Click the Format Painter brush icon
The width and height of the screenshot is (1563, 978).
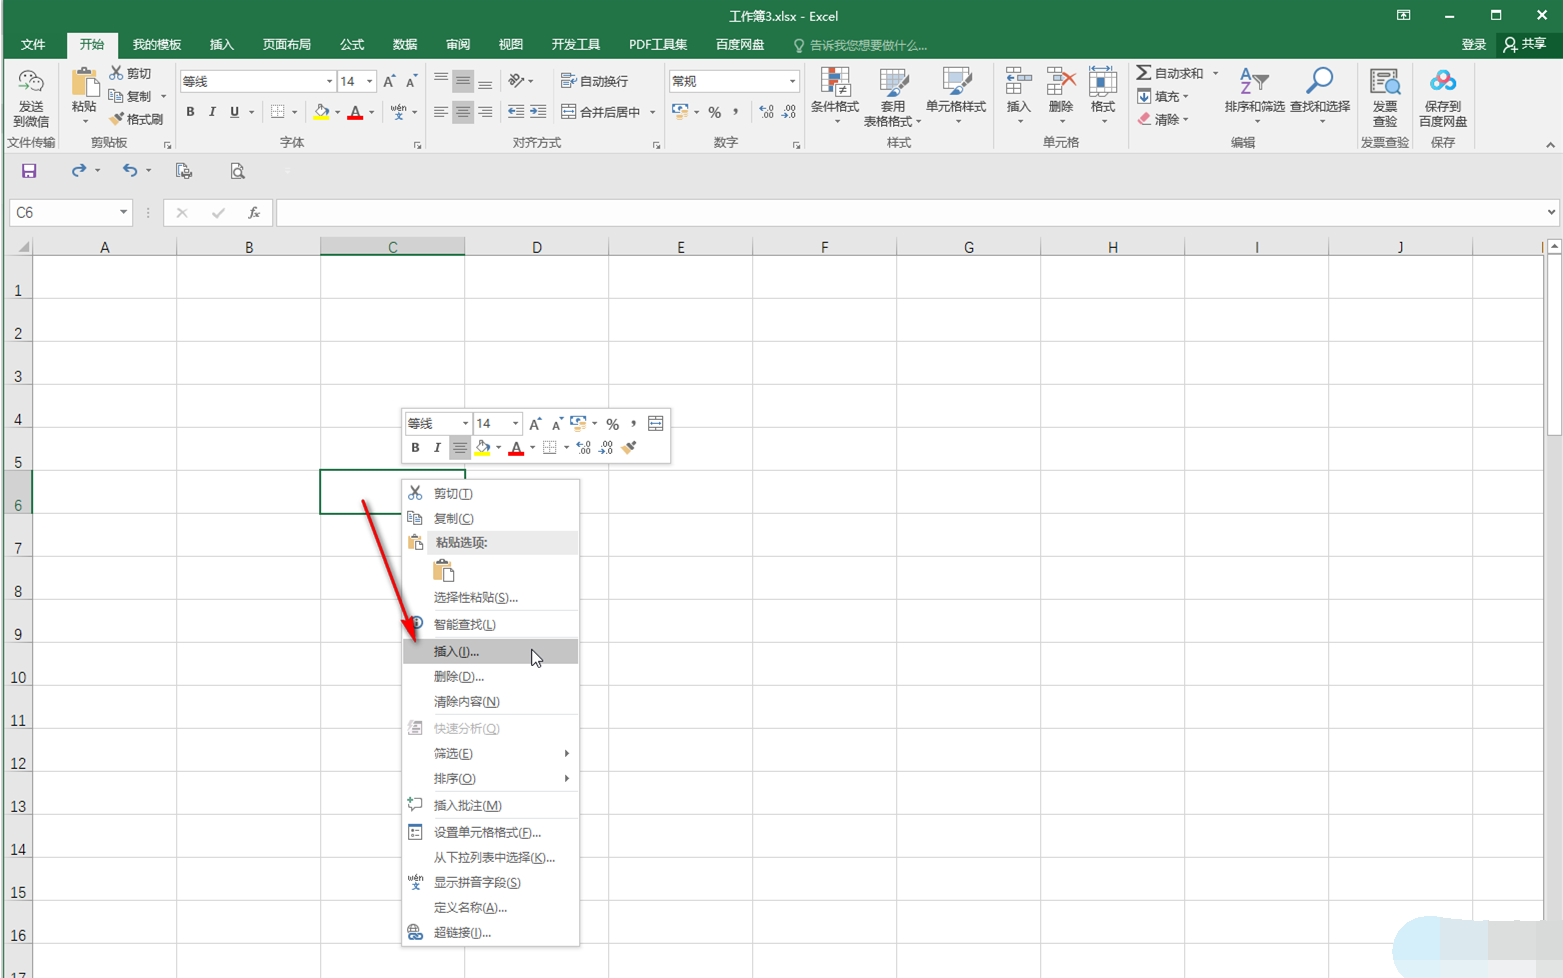click(x=117, y=119)
